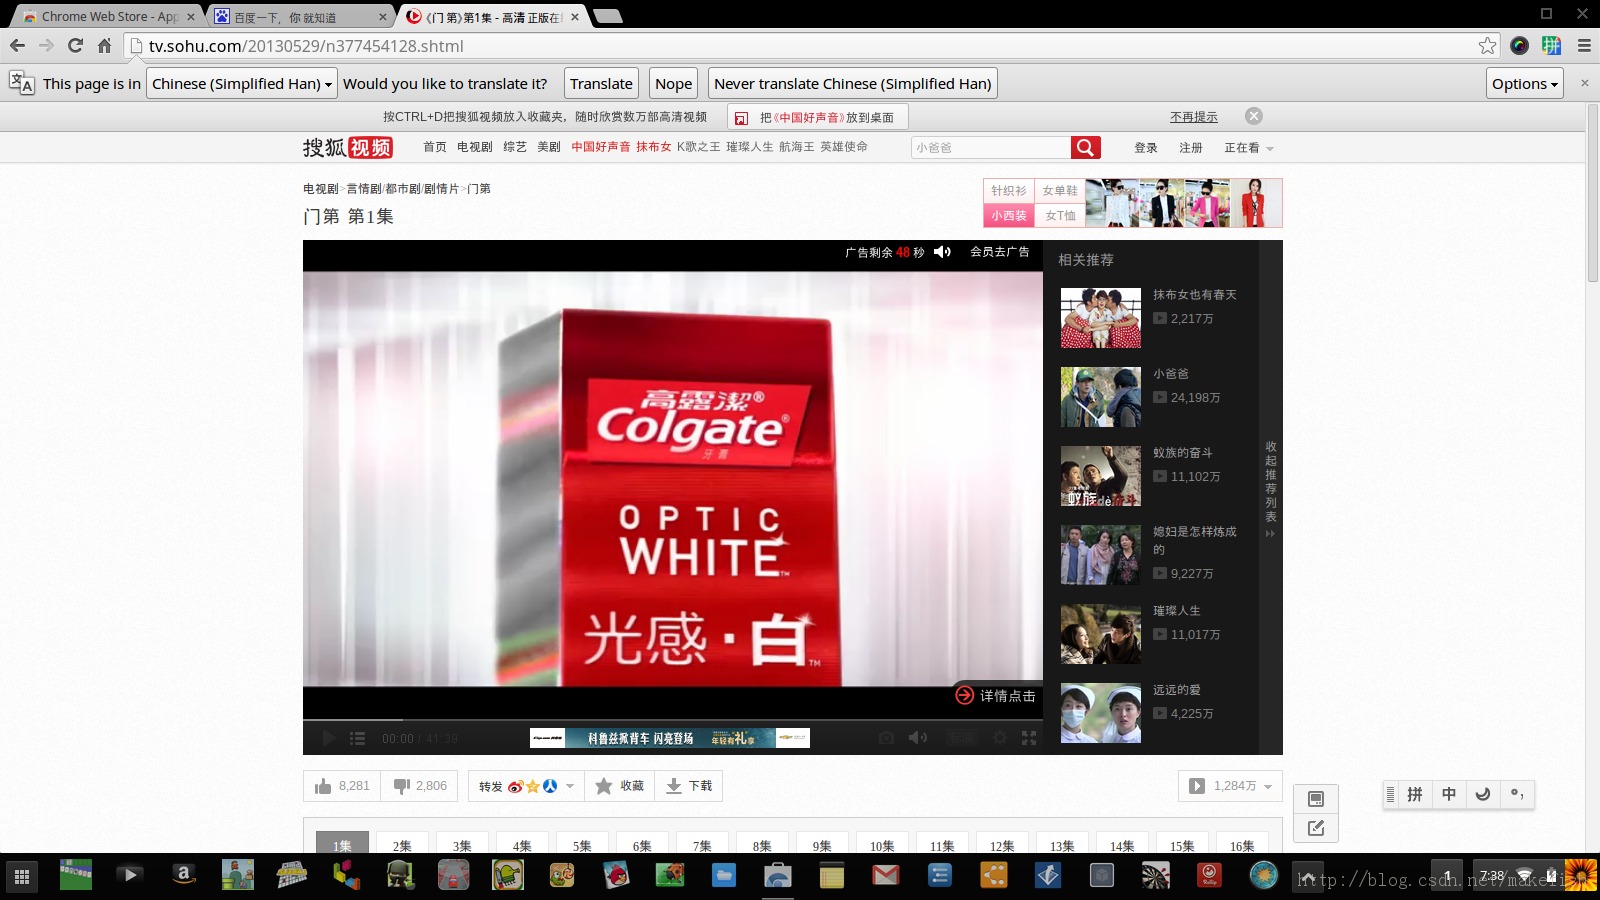Open the page language dropdown
The height and width of the screenshot is (900, 1600).
(x=242, y=84)
